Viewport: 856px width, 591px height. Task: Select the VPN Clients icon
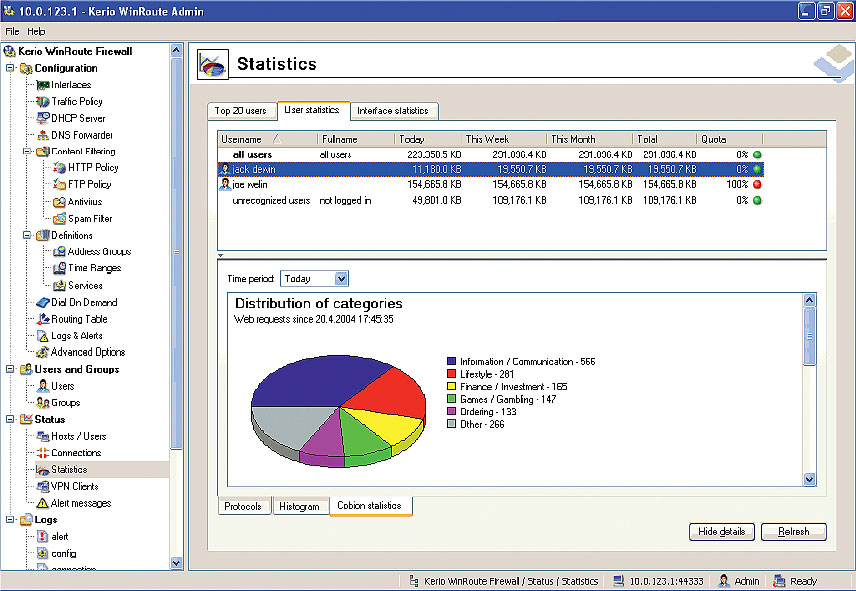[43, 486]
